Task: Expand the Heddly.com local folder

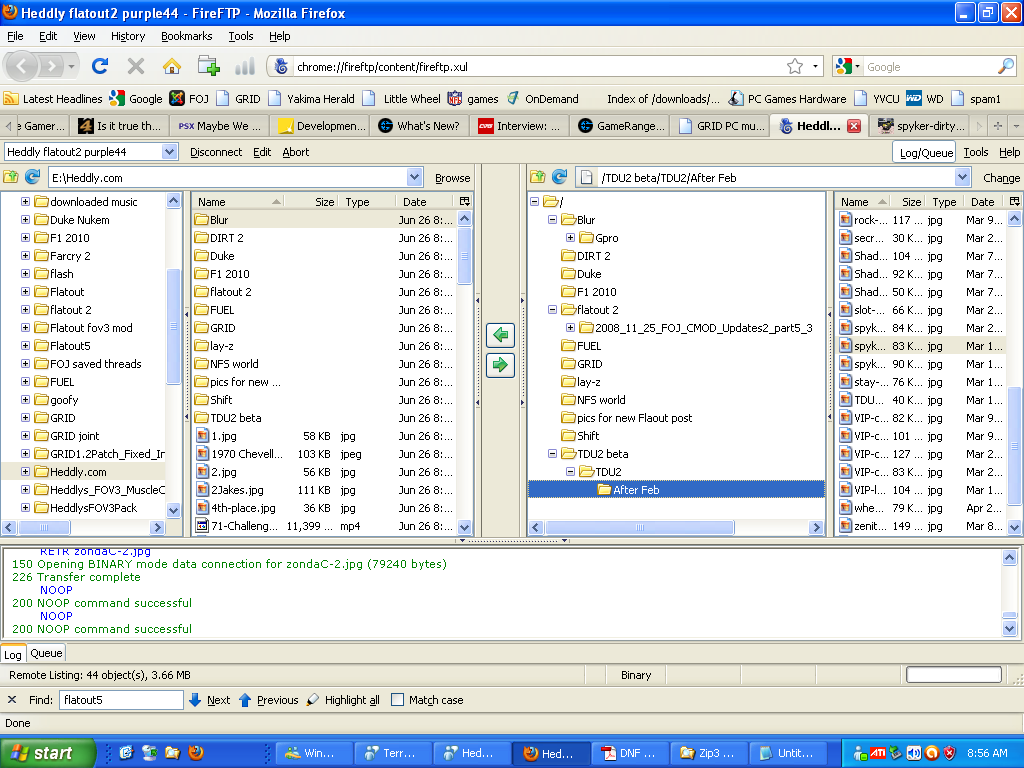Action: [25, 472]
